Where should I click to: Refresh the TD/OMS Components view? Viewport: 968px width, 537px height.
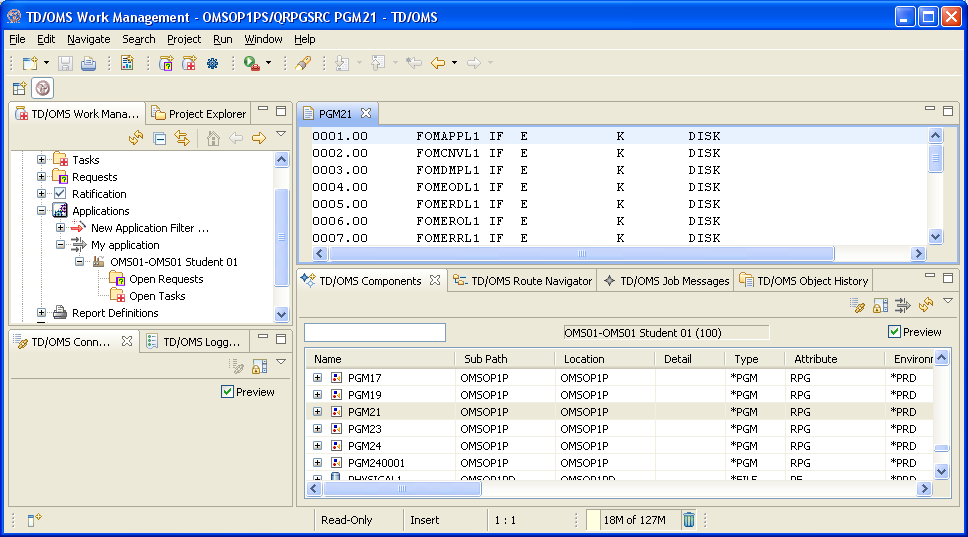tap(926, 305)
